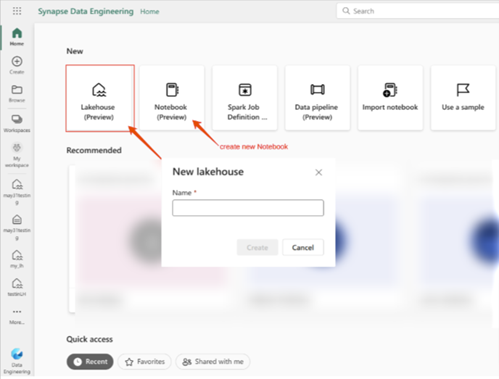Open the app launcher grid icon
The image size is (499, 379).
click(17, 11)
